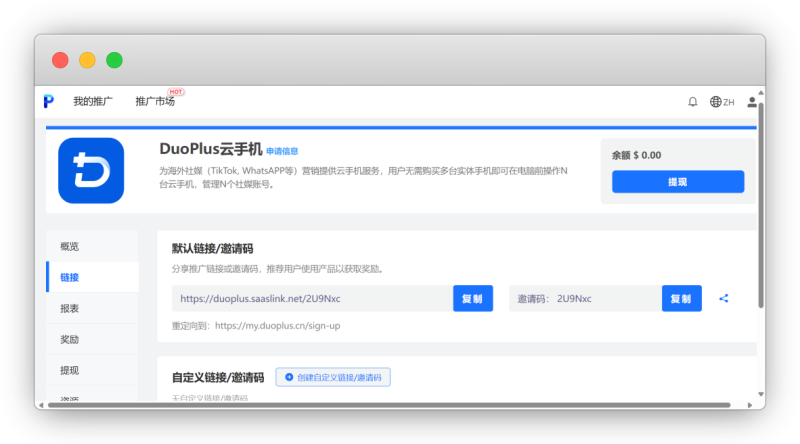Click the scroll up arrow
The width and height of the screenshot is (800, 444).
click(x=761, y=92)
